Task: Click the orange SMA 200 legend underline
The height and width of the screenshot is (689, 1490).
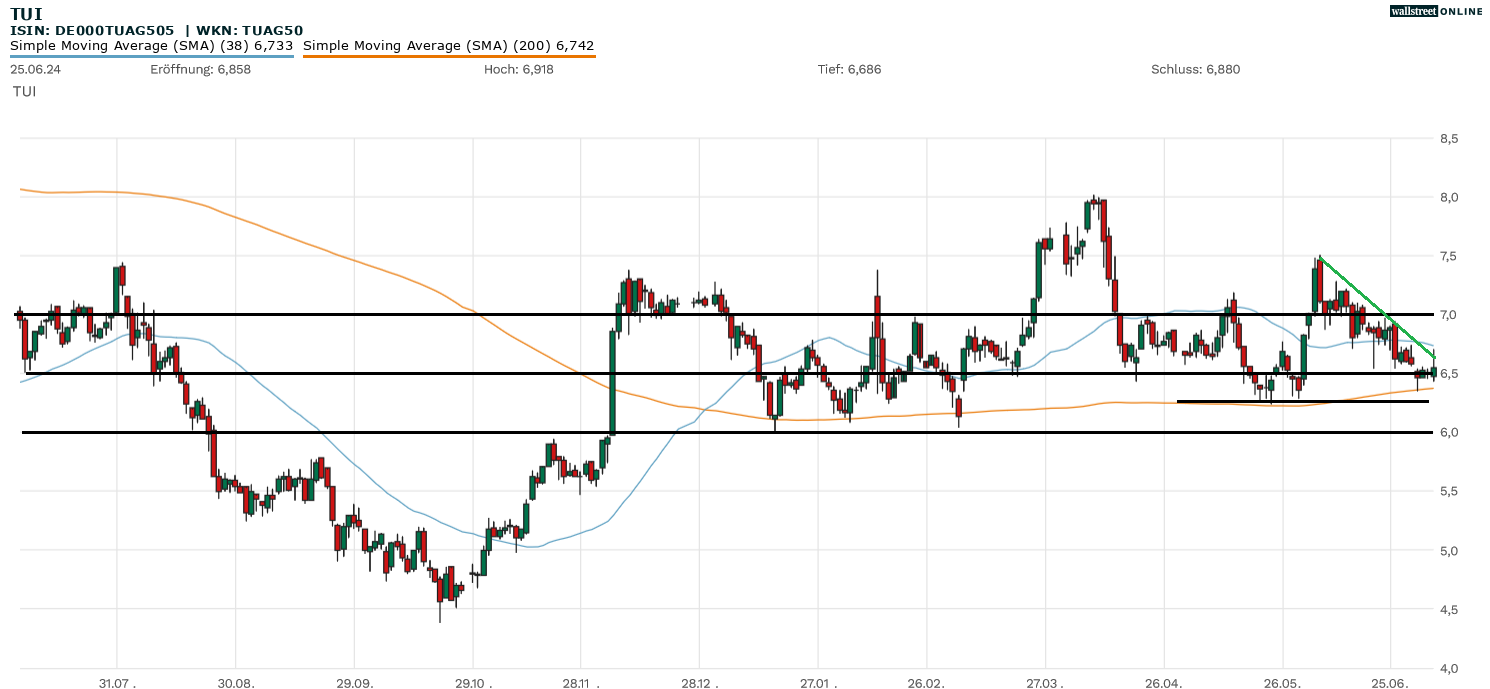Action: (x=449, y=56)
